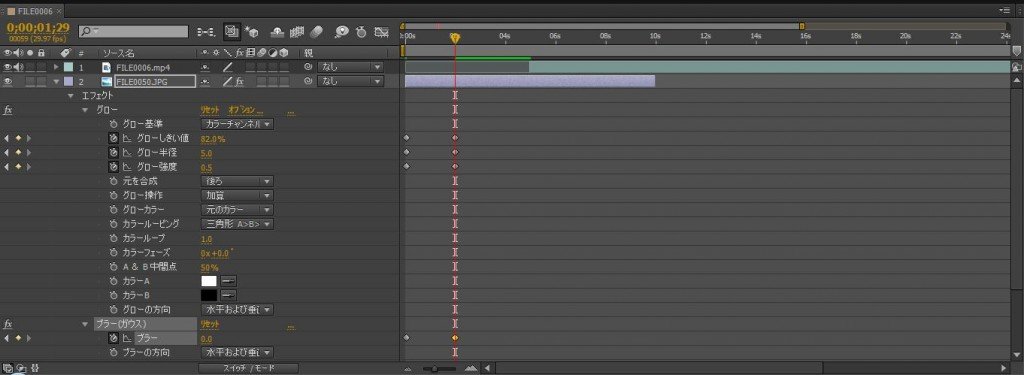Close the FILE0006 composition tab

click(59, 11)
